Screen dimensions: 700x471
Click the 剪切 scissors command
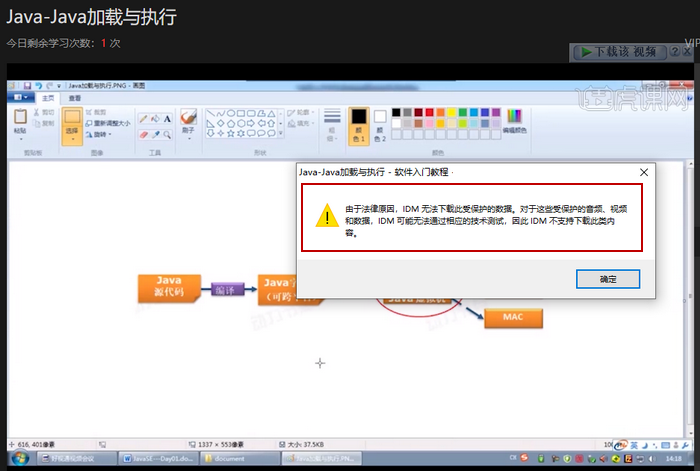click(x=44, y=112)
